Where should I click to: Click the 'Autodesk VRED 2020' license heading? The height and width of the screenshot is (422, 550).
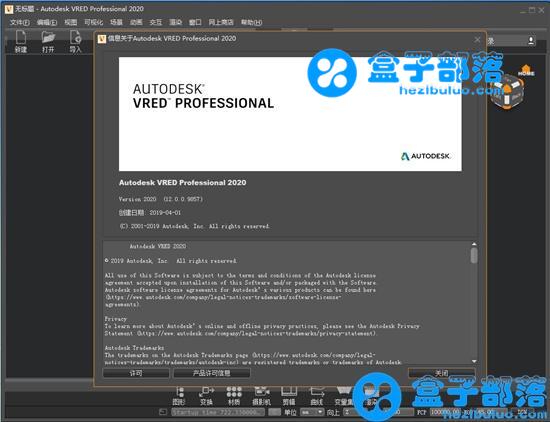[158, 246]
